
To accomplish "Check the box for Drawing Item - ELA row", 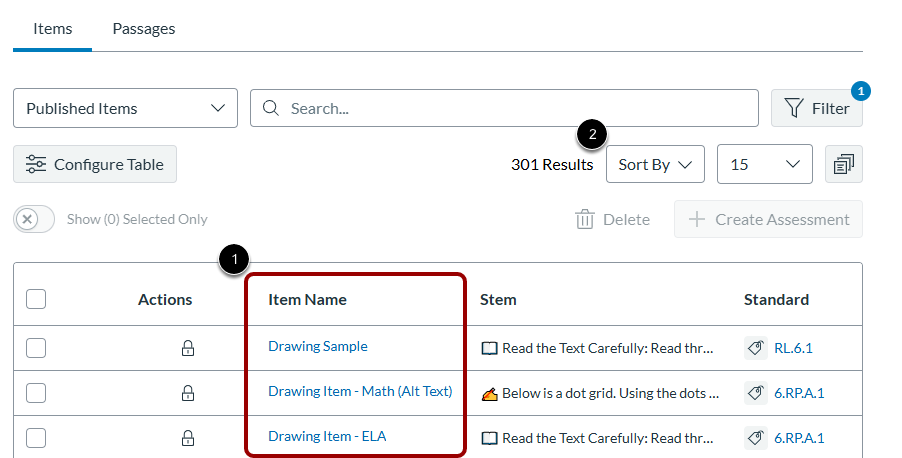I will tap(36, 438).
